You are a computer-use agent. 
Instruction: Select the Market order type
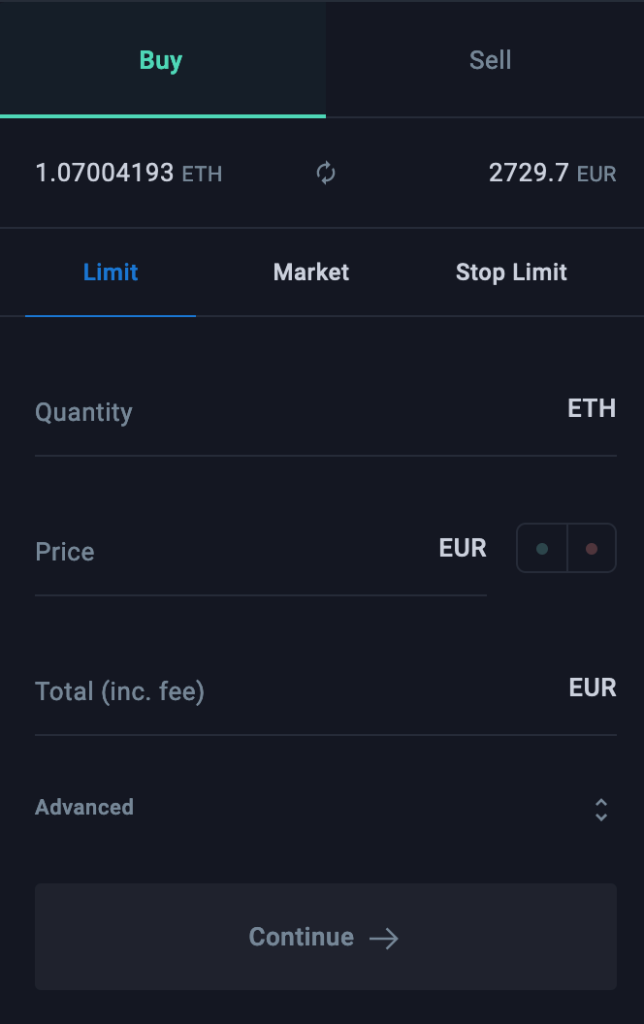click(x=310, y=272)
